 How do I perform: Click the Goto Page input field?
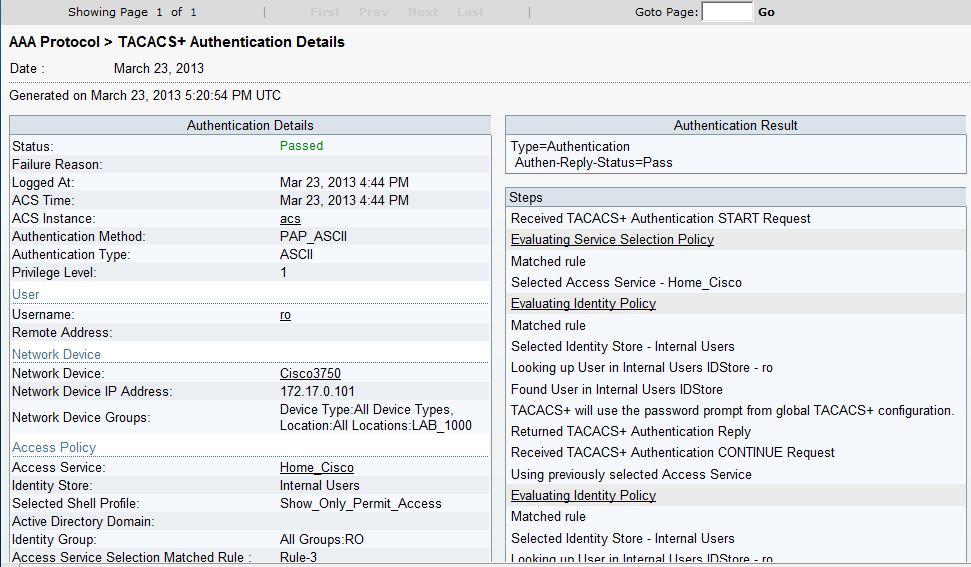[727, 12]
